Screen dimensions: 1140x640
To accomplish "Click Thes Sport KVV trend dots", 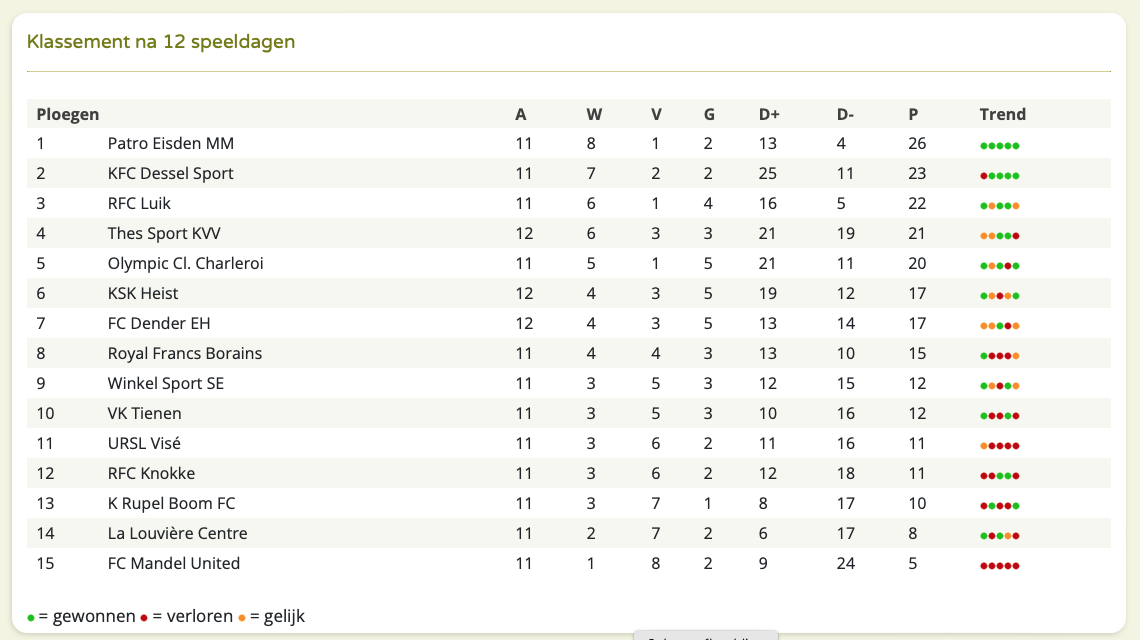I will [x=1000, y=236].
